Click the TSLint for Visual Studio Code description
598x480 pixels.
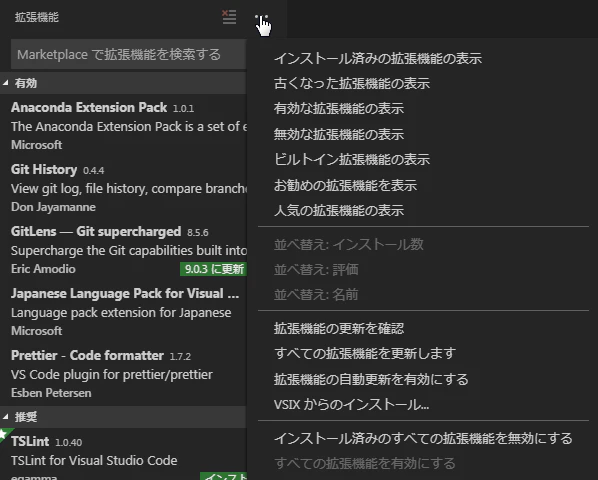[94, 461]
